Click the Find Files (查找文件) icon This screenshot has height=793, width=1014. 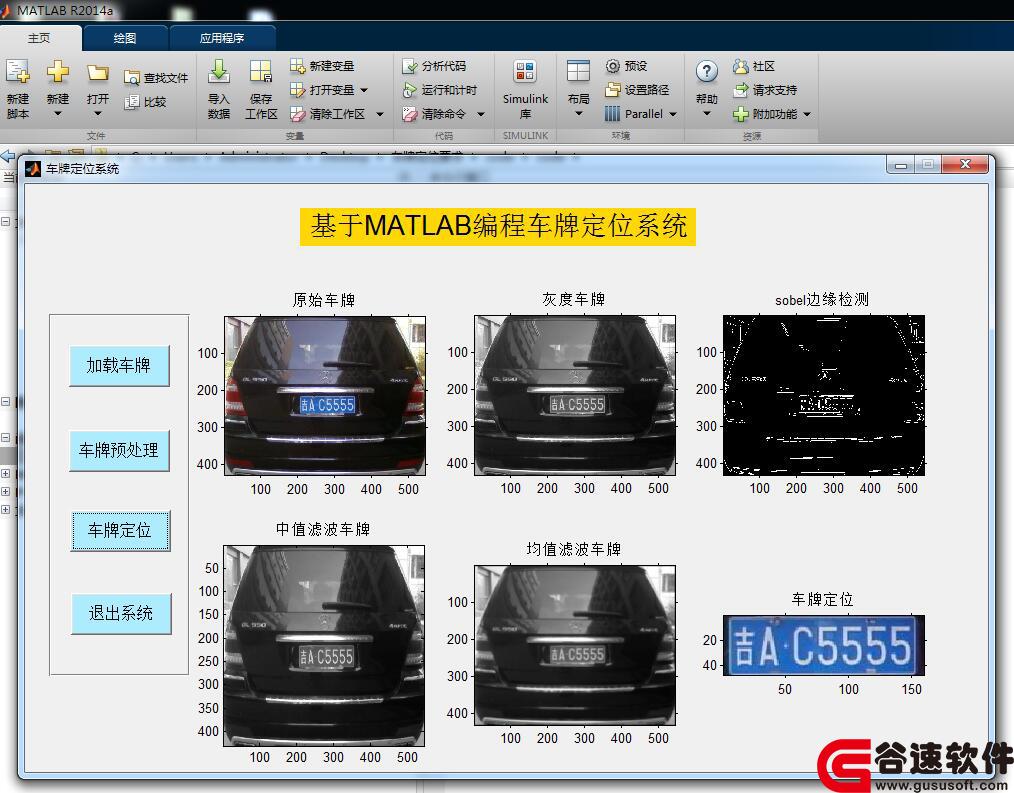pos(131,78)
